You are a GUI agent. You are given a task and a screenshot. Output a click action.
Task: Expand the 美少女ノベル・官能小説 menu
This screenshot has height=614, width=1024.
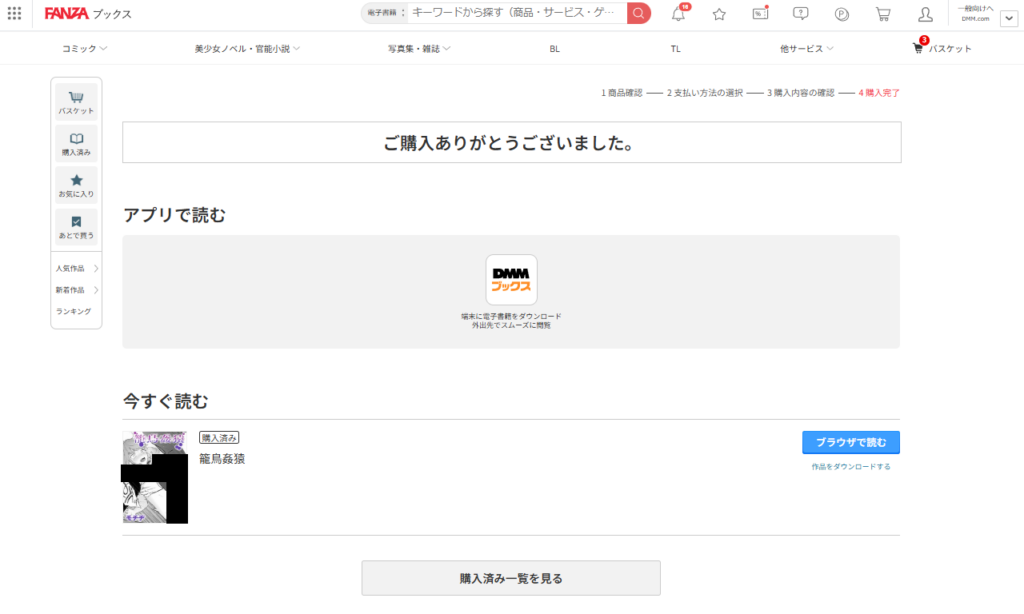pos(247,48)
